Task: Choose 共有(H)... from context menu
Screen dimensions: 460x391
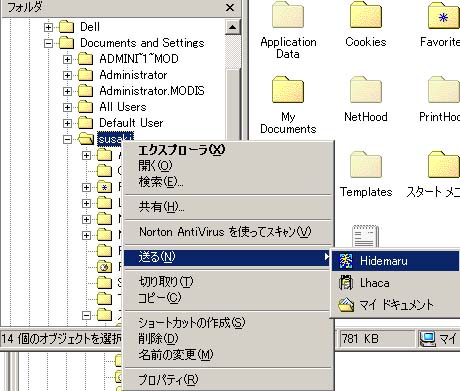Action: (228, 207)
